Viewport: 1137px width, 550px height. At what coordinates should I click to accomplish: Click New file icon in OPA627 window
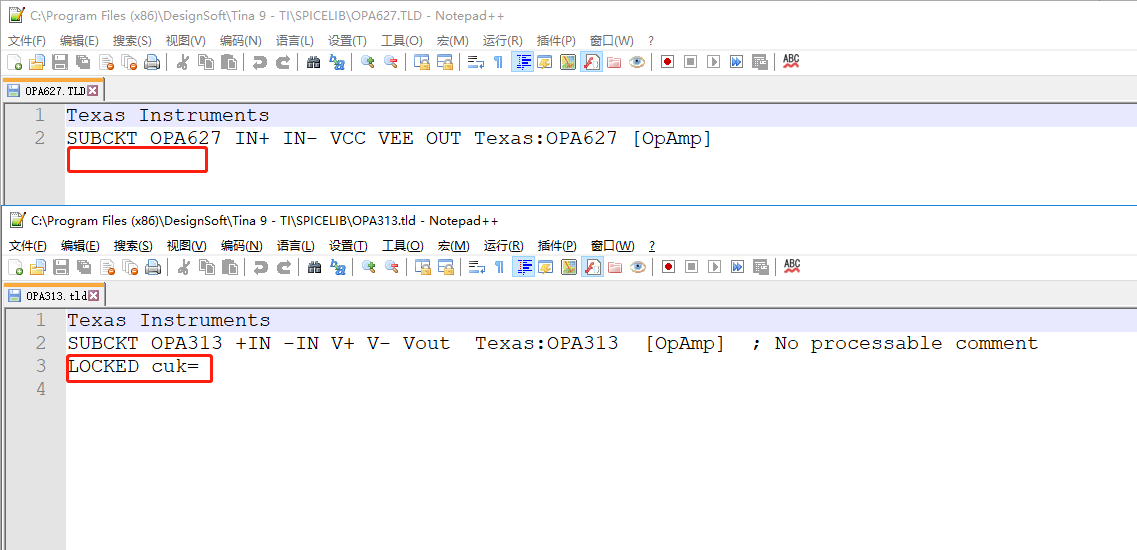(x=15, y=62)
